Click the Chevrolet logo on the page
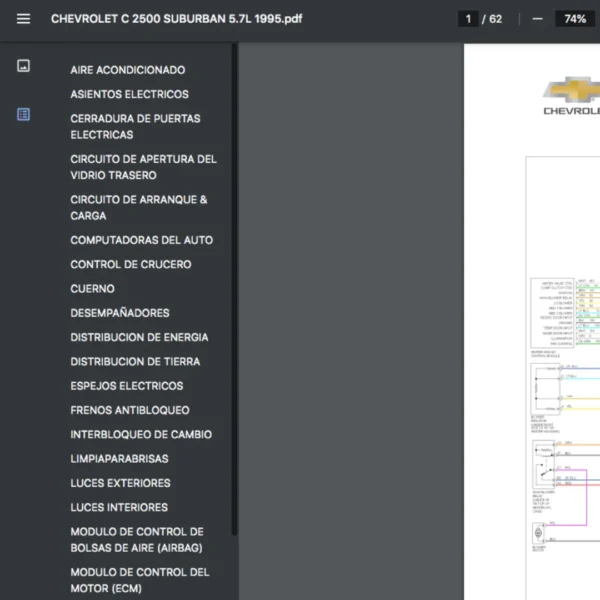This screenshot has width=600, height=600. click(572, 97)
